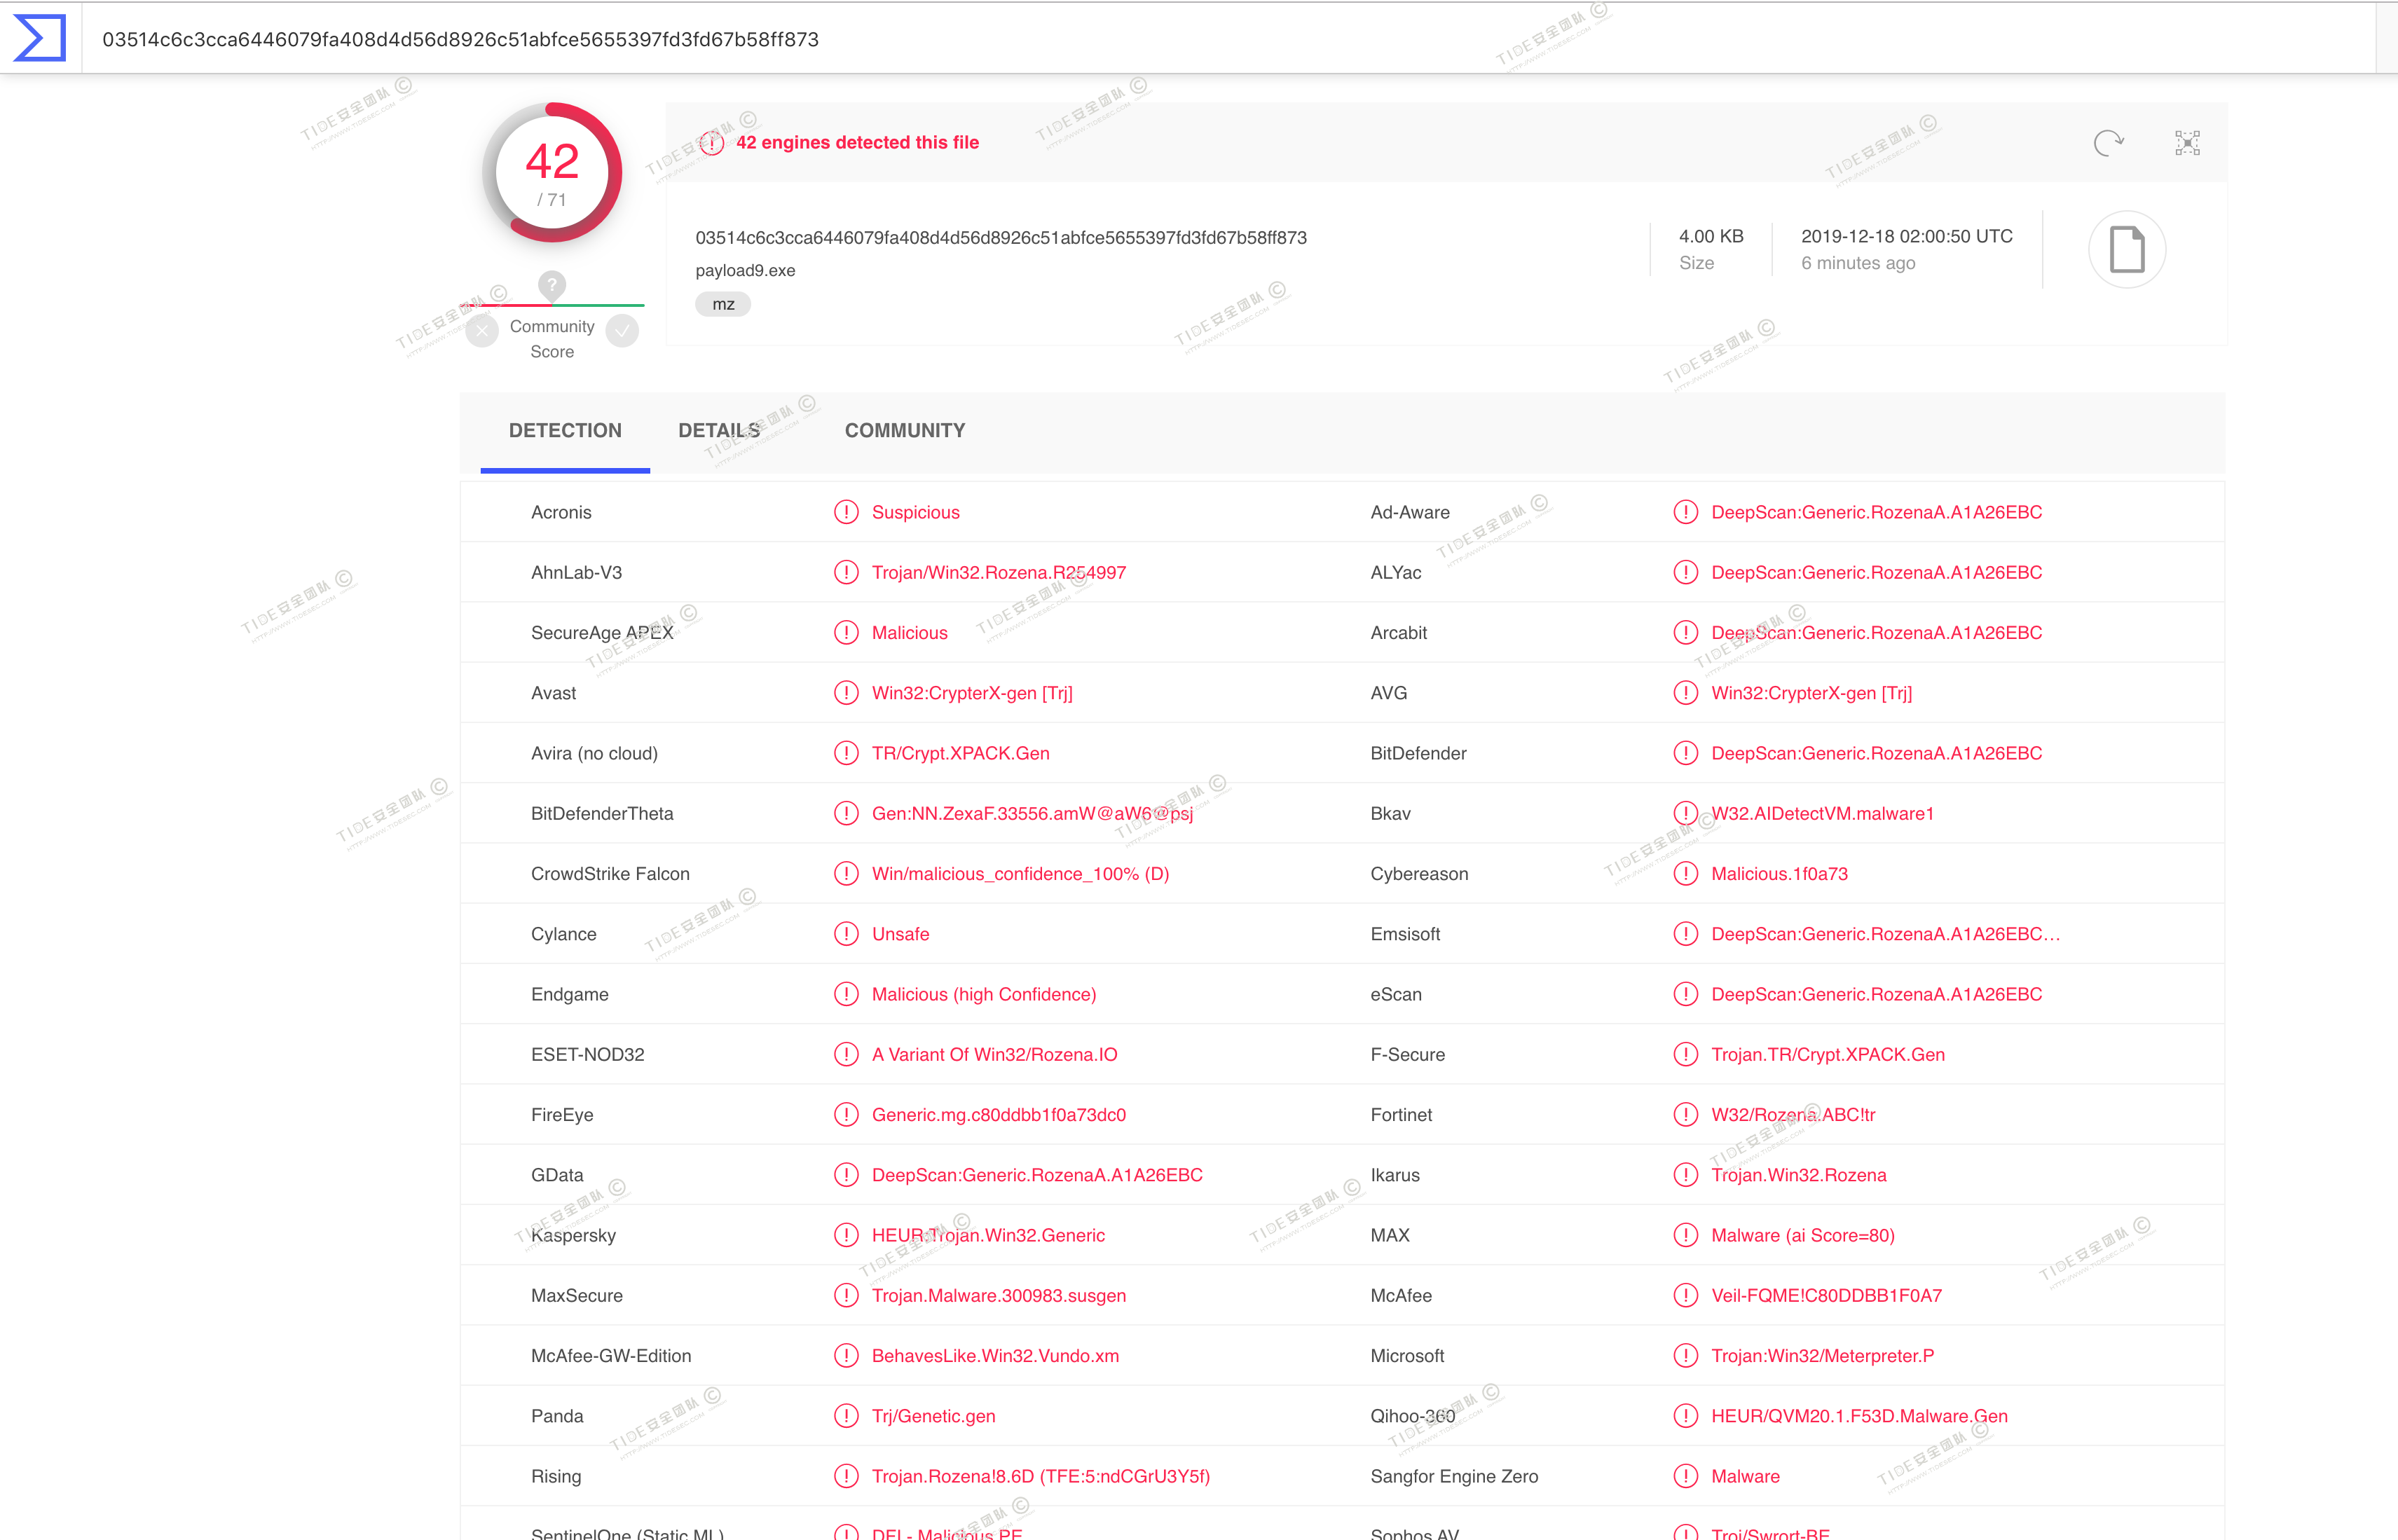Click the file type document icon
Image resolution: width=2398 pixels, height=1540 pixels.
(x=2126, y=250)
